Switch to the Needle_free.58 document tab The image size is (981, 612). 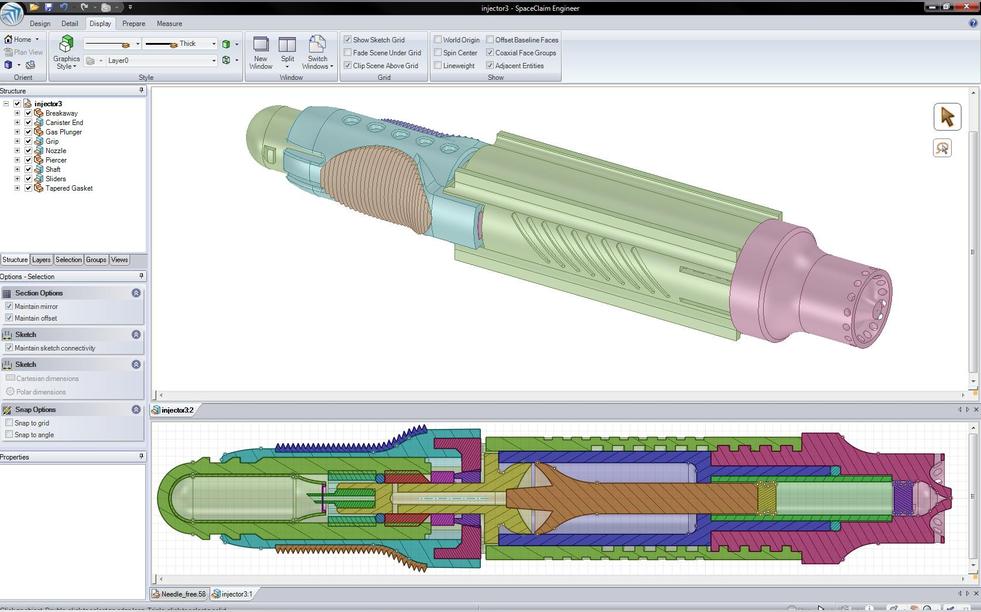(182, 594)
